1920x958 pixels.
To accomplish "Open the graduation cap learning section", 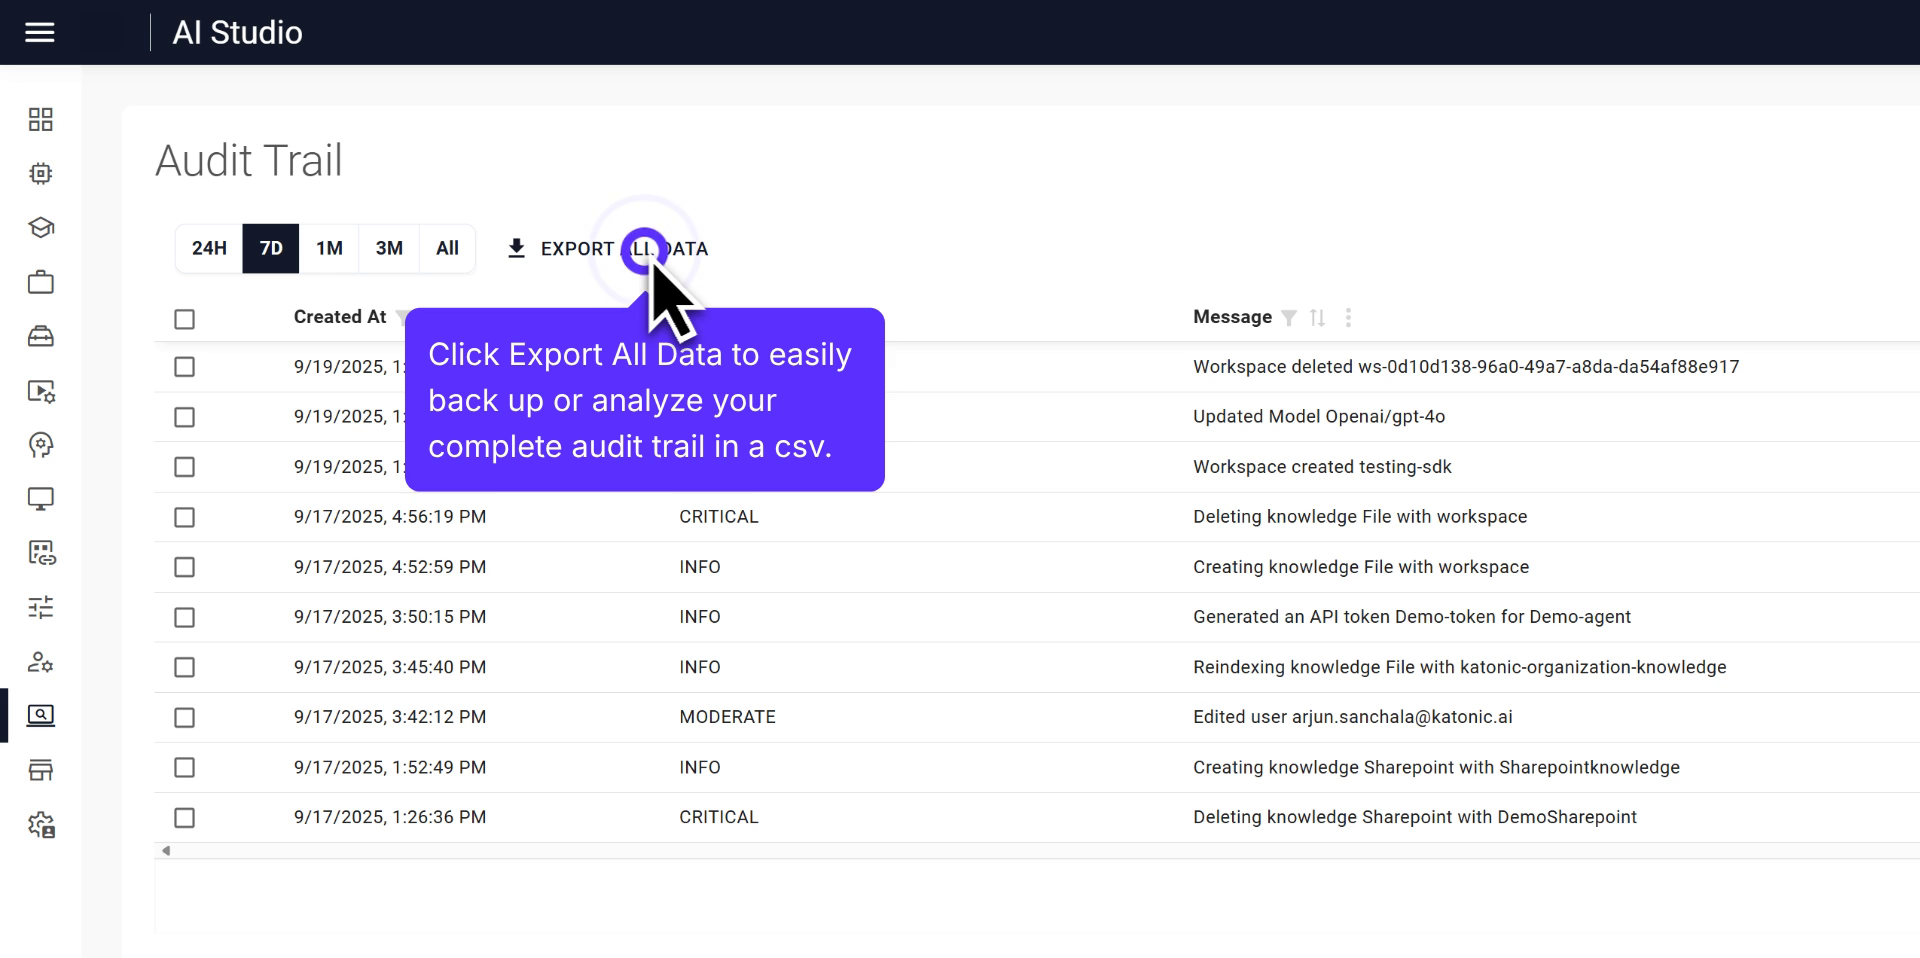I will [x=41, y=227].
